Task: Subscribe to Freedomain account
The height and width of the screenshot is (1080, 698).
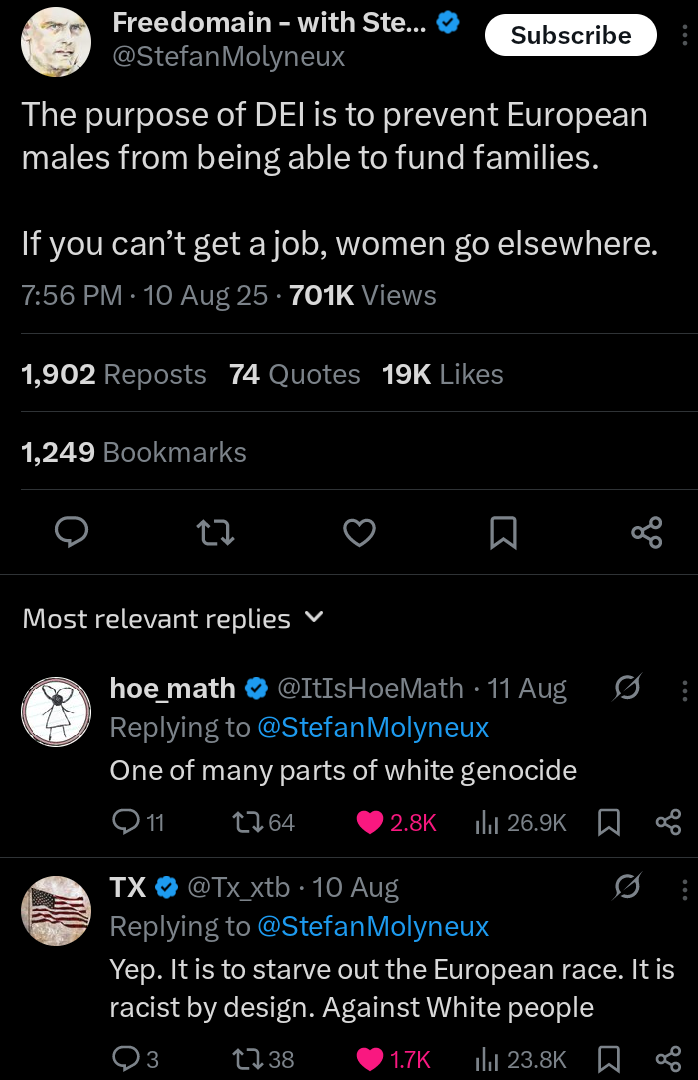Action: (571, 35)
